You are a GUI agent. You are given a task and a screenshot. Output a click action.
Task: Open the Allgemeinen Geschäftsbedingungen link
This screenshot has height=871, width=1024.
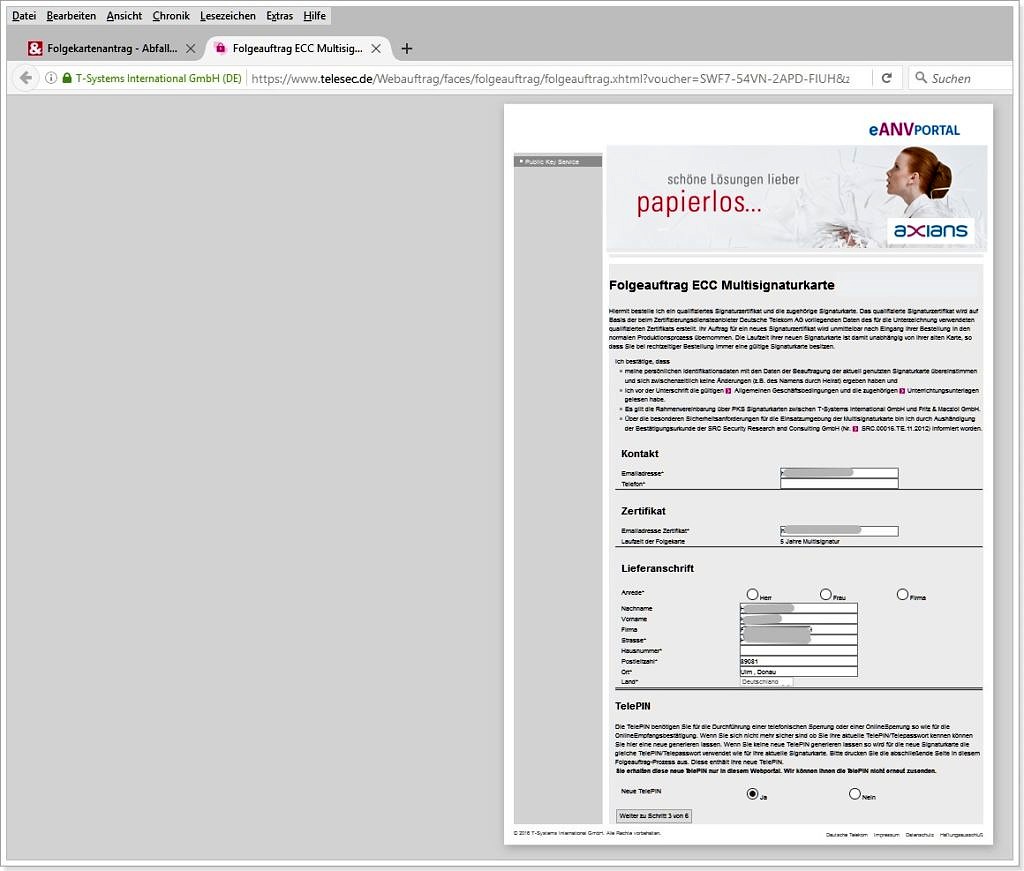782,390
